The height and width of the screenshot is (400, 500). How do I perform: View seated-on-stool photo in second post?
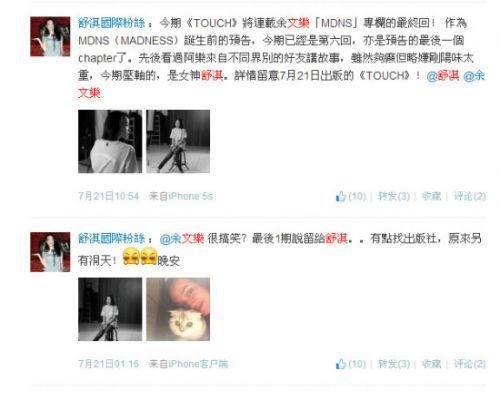click(110, 309)
